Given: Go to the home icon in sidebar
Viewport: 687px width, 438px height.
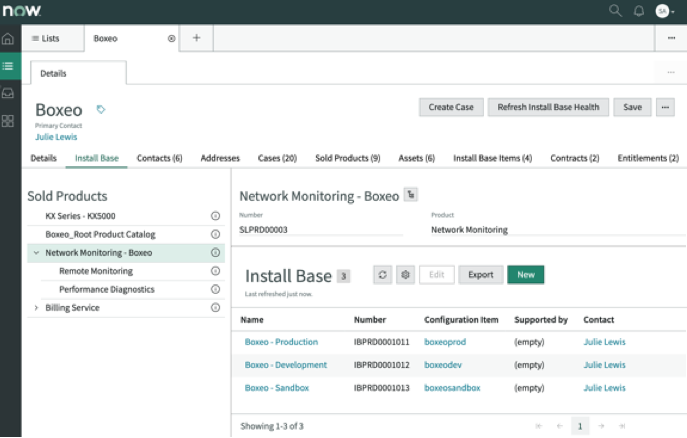Looking at the screenshot, I should (x=8, y=39).
